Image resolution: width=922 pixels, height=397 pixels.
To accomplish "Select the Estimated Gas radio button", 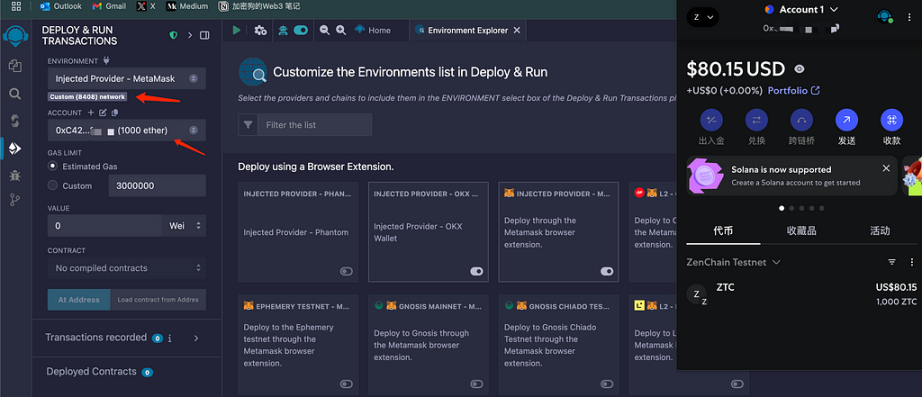I will pyautogui.click(x=53, y=166).
